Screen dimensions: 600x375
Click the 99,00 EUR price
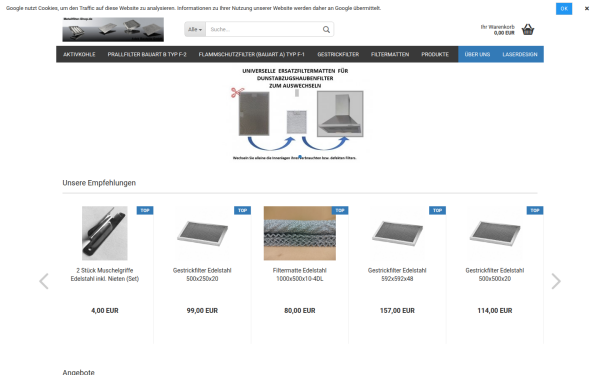click(x=202, y=311)
